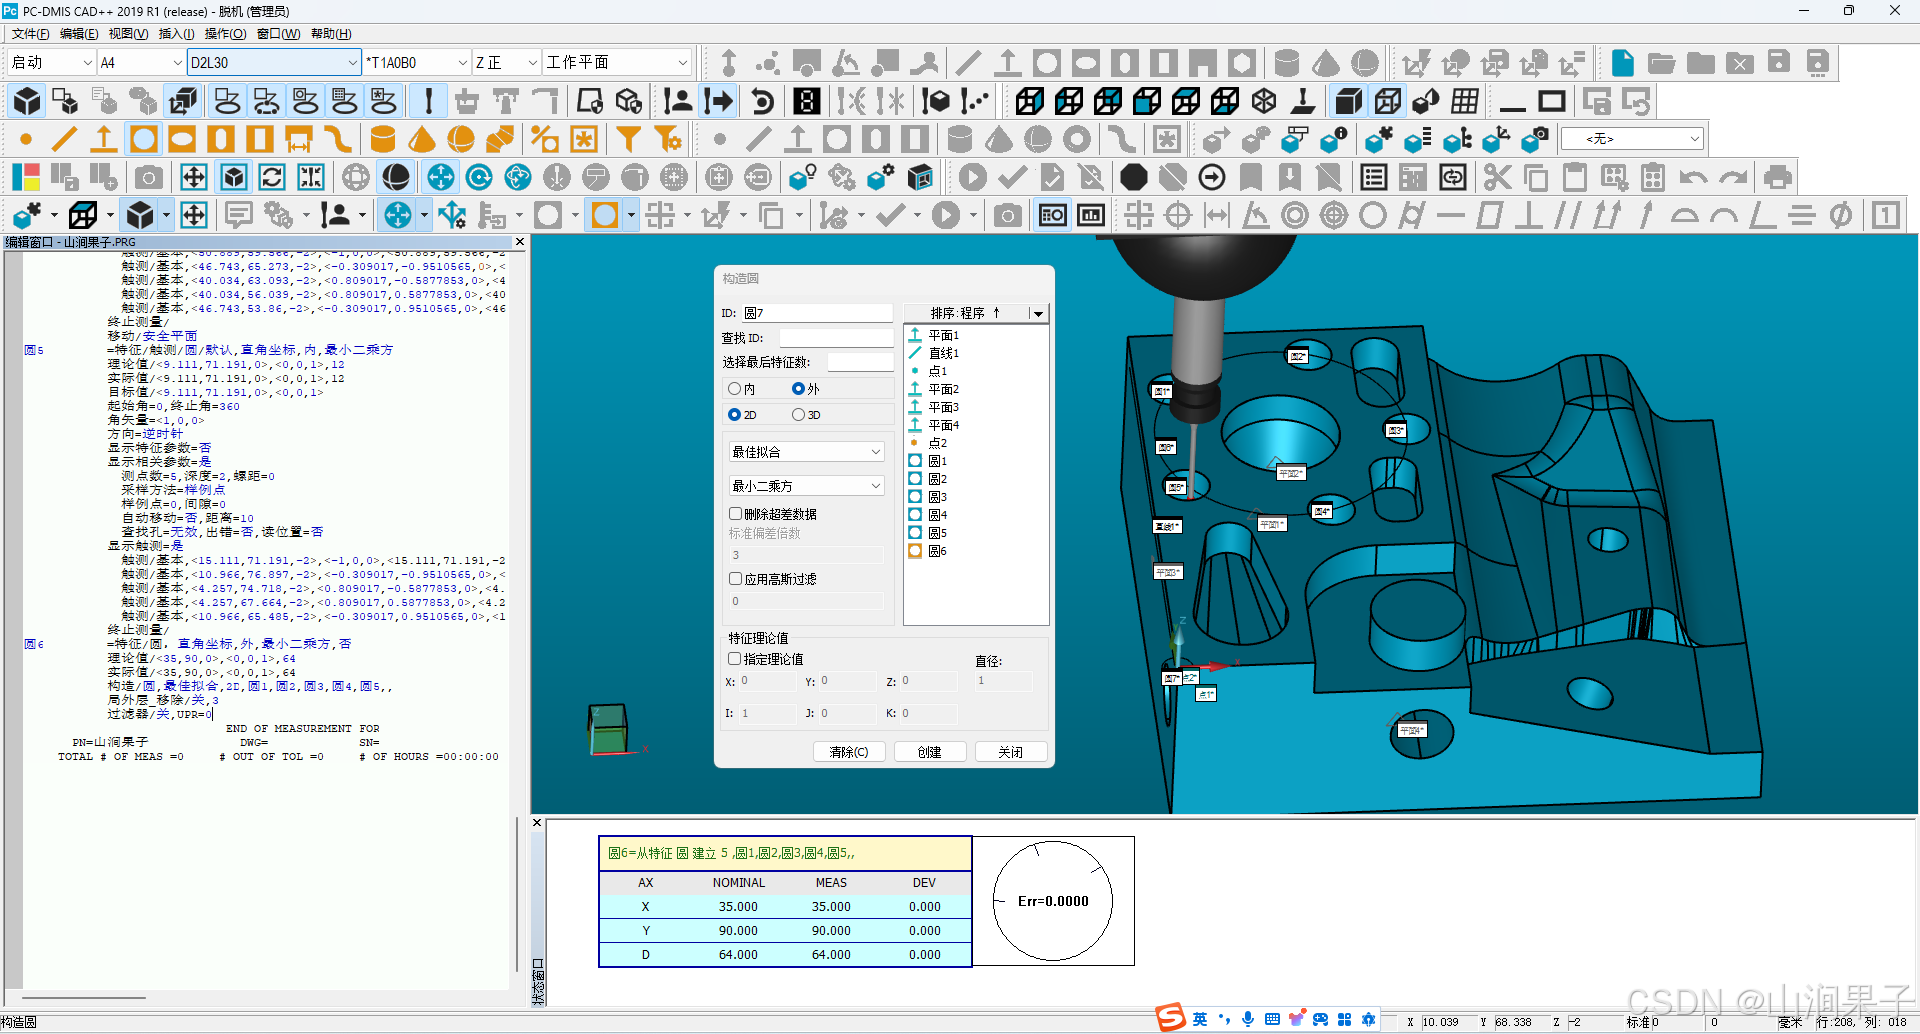Click the angle dimension icon in bottom toolbar

[x=1256, y=215]
